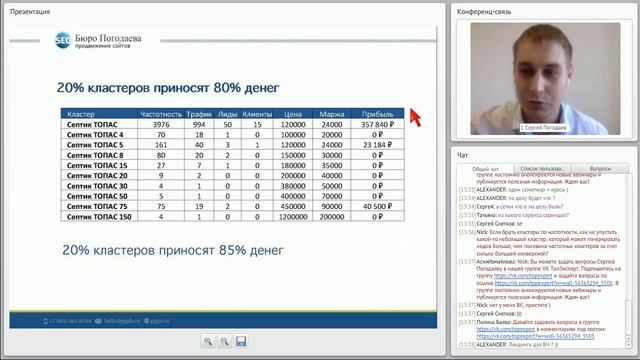Open the wall-56365294_3505 link in АсияИсмаилова's message
The width and height of the screenshot is (640, 360).
(553, 283)
